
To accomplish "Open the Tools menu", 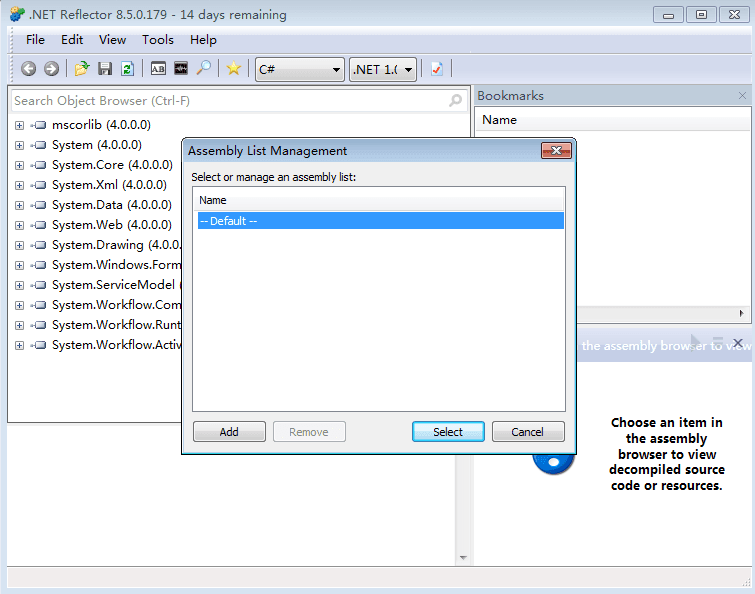I will pyautogui.click(x=157, y=39).
